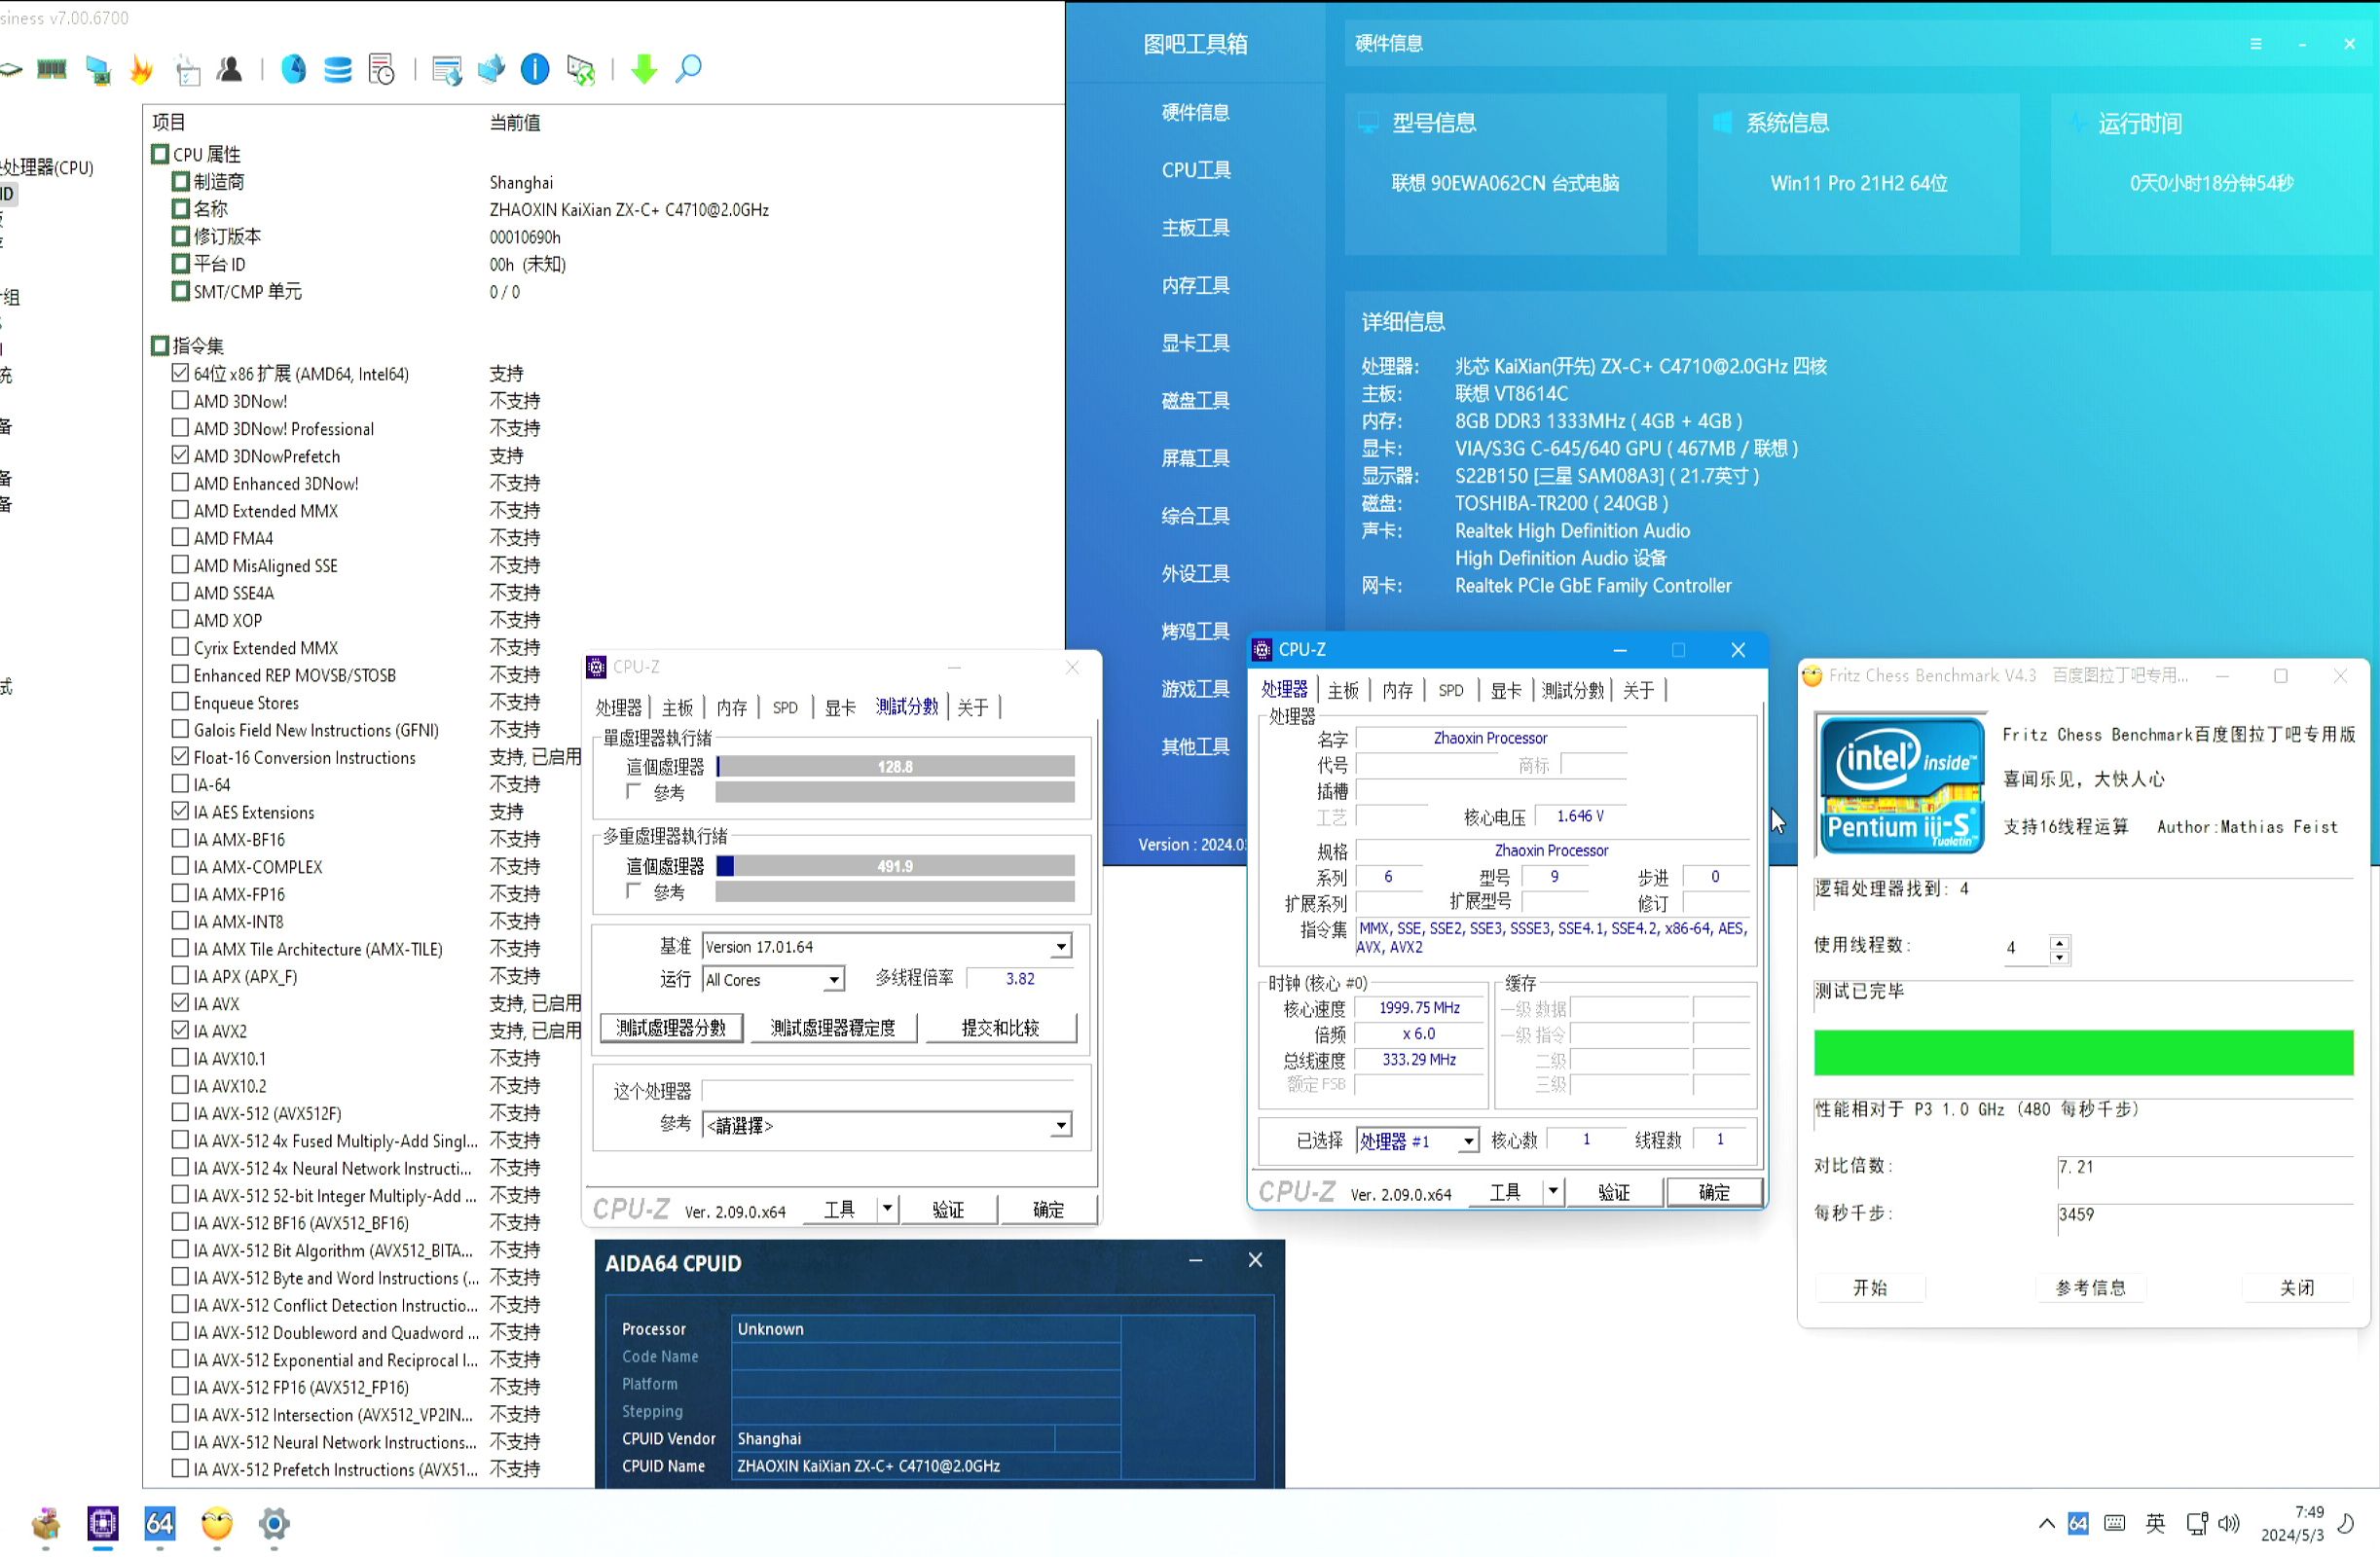This screenshot has height=1557, width=2380.
Task: Click 提交和比较 button
Action: [x=1001, y=1028]
